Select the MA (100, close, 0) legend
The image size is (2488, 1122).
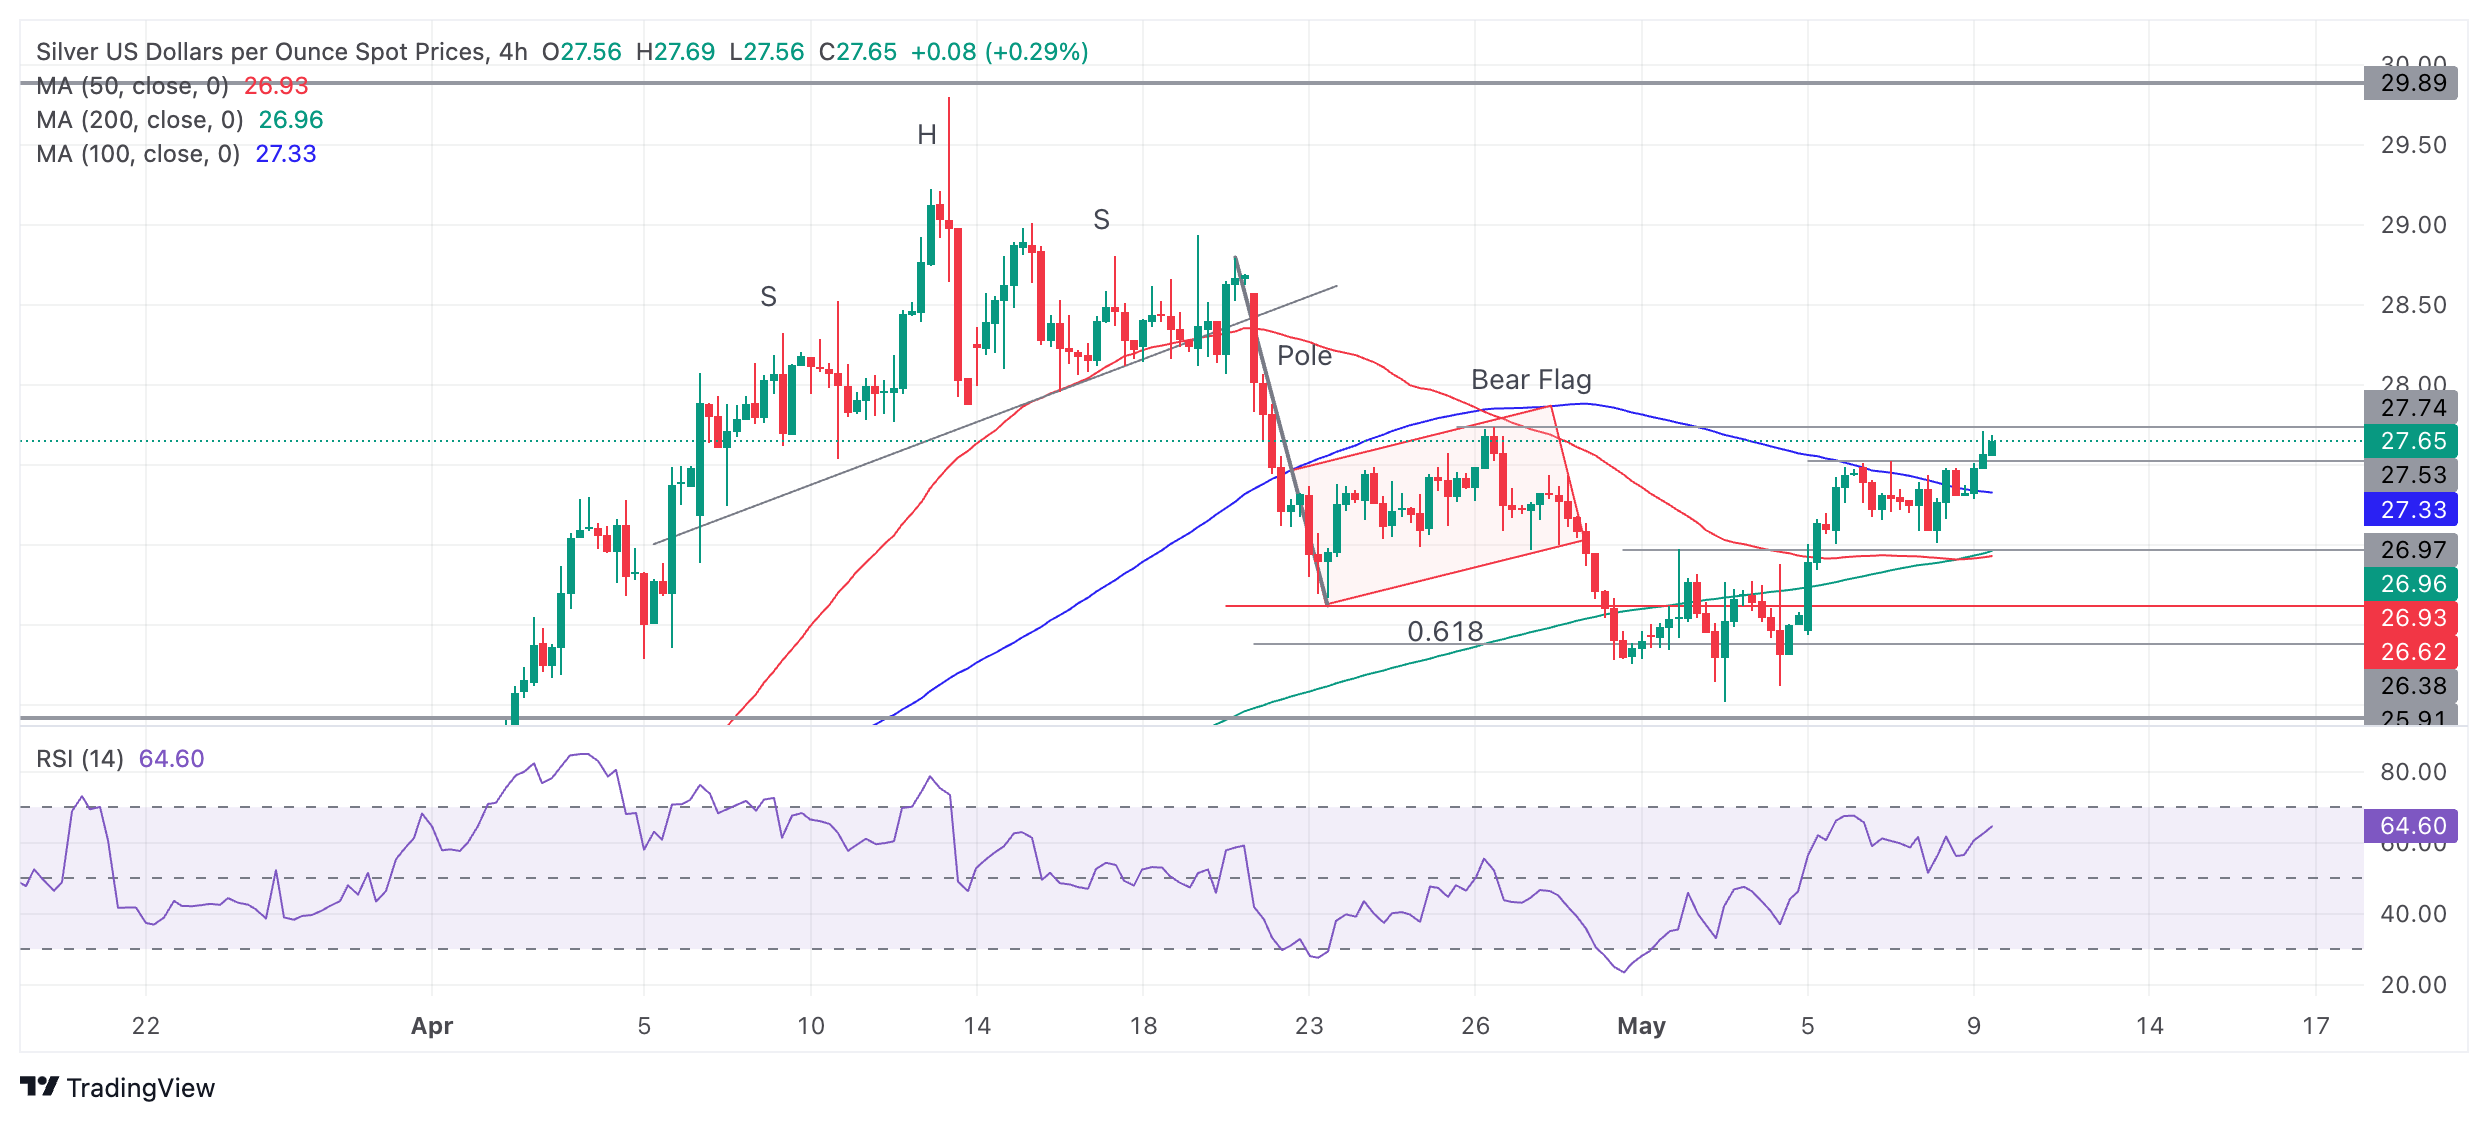(x=138, y=154)
